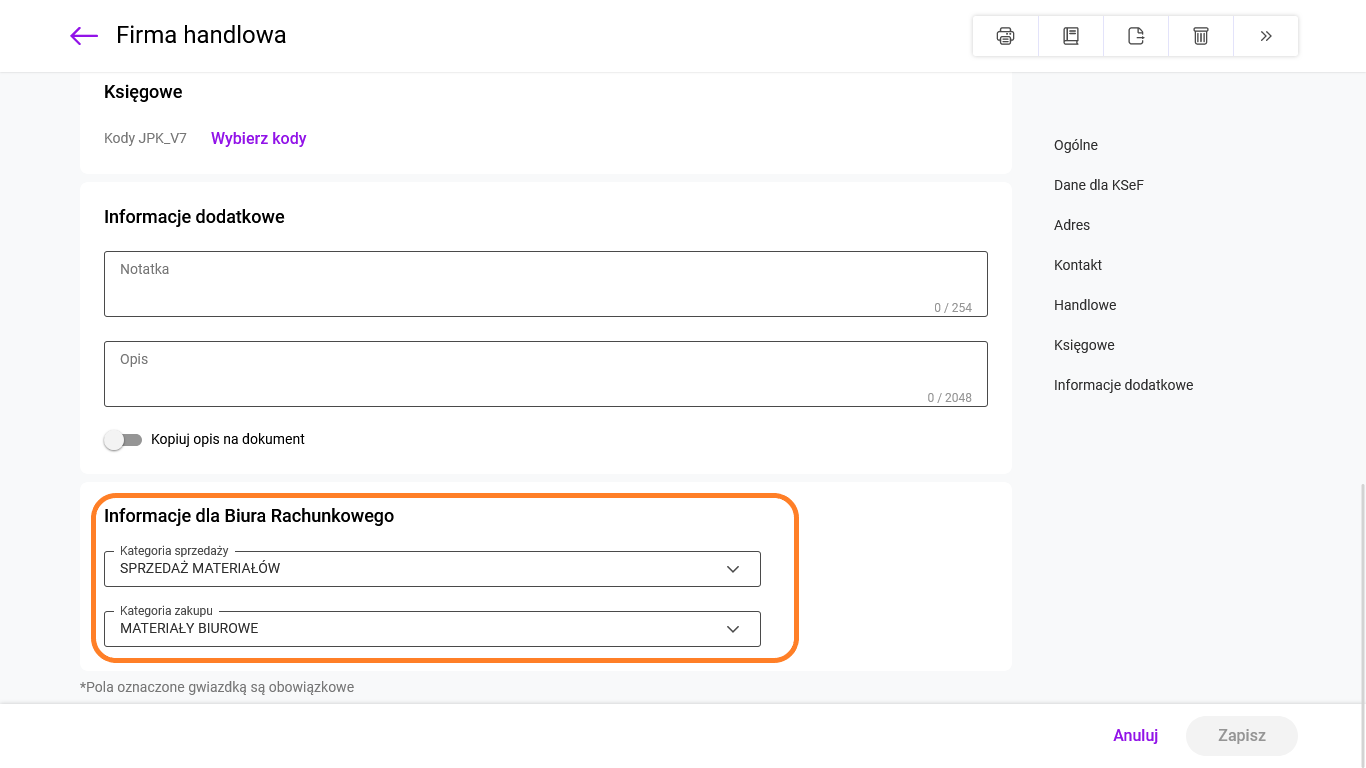
Task: Click the Wybierz kody link
Action: (258, 139)
